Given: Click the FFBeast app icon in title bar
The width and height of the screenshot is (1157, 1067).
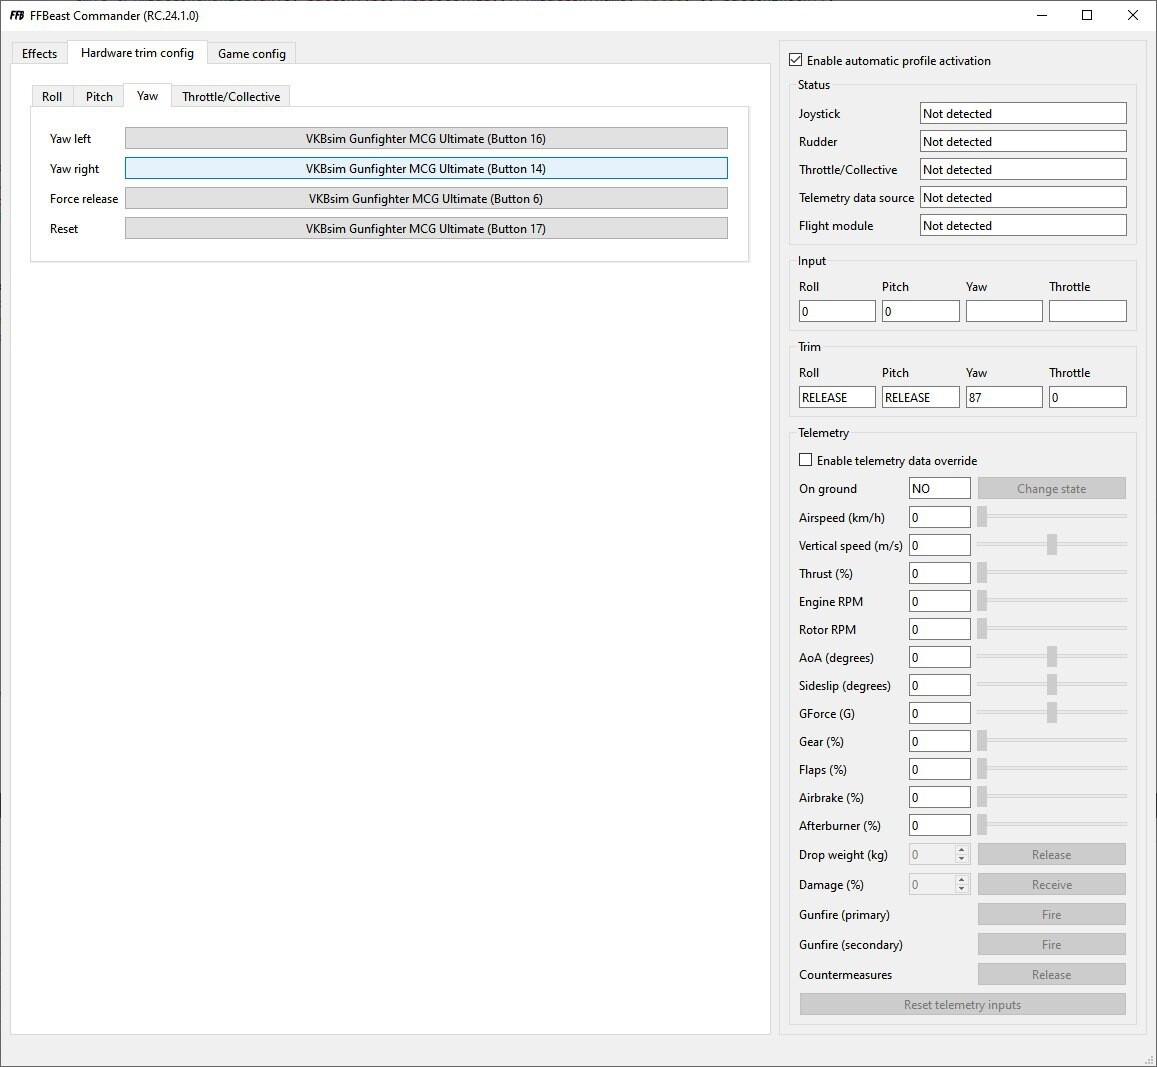Looking at the screenshot, I should [17, 15].
